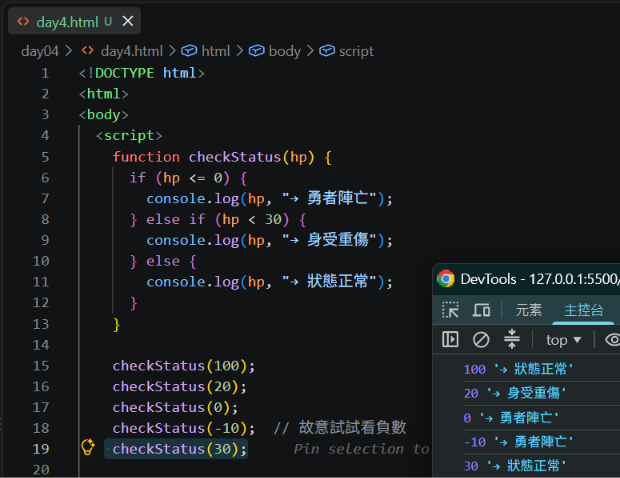620x478 pixels.
Task: Click the highlighted checkStatus(30) line
Action: click(180, 449)
